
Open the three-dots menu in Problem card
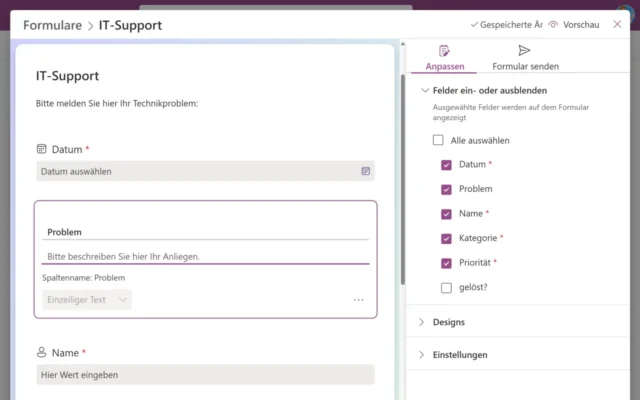point(359,299)
